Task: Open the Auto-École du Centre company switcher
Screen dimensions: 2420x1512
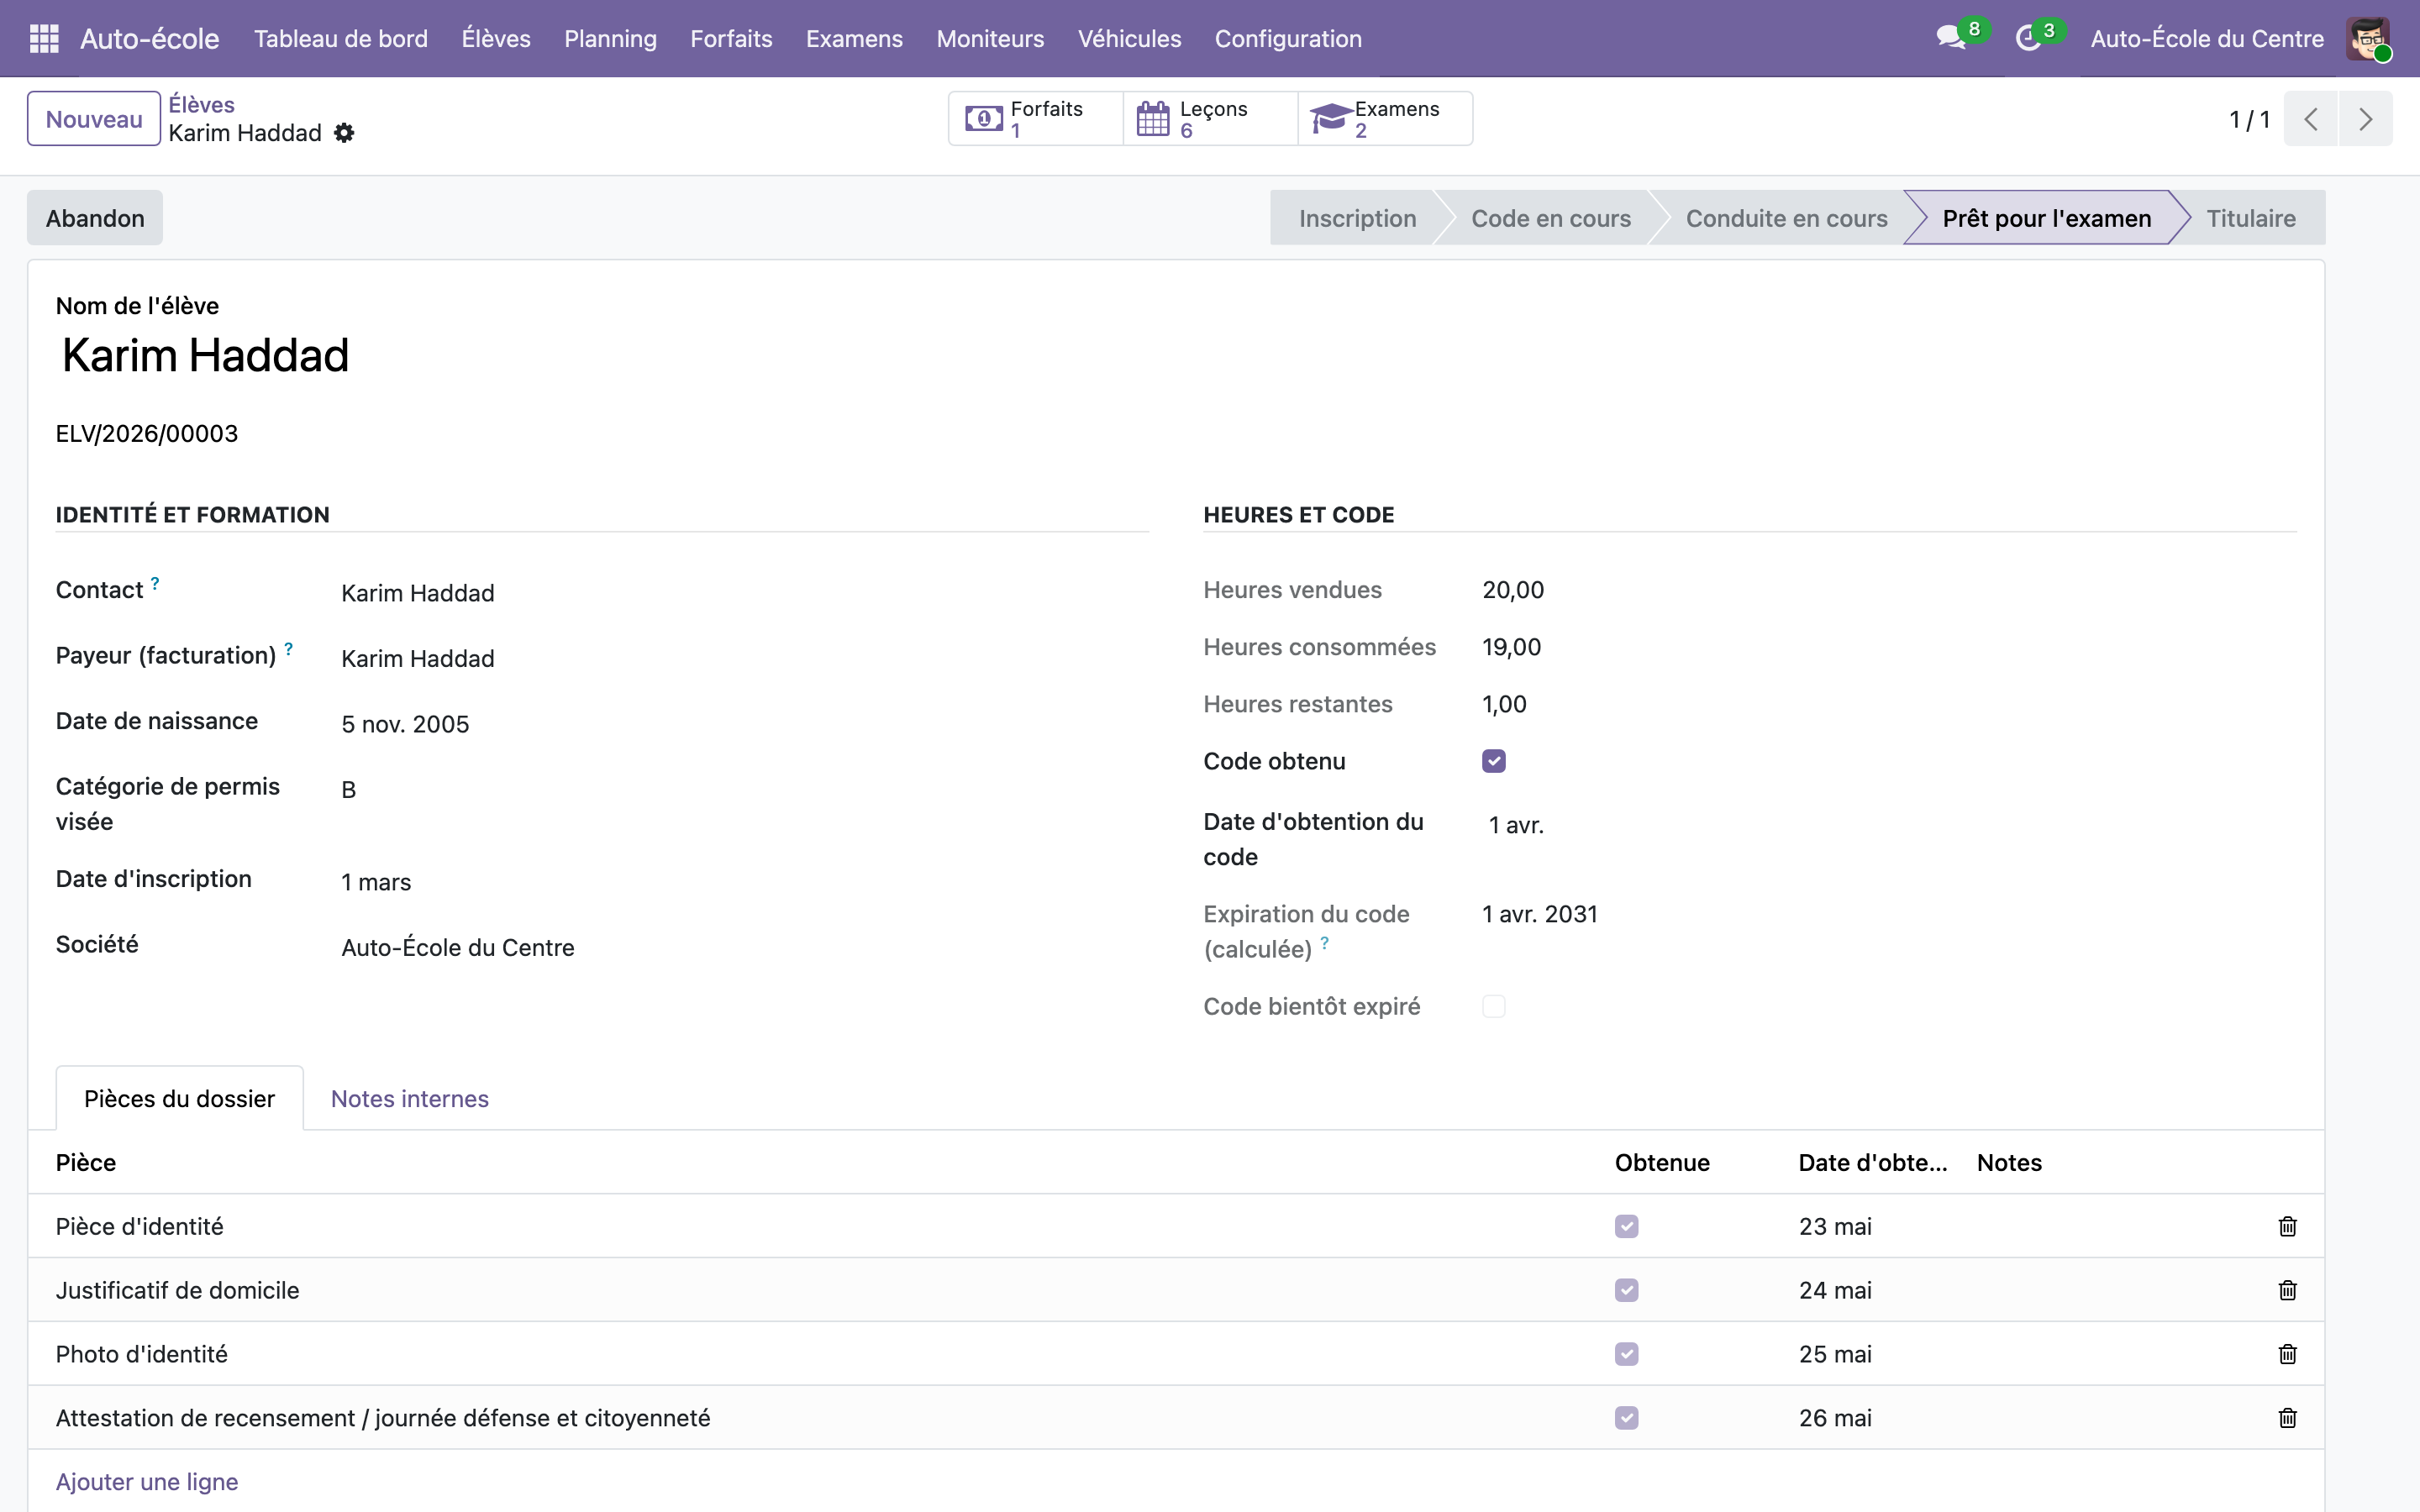Action: [2206, 38]
